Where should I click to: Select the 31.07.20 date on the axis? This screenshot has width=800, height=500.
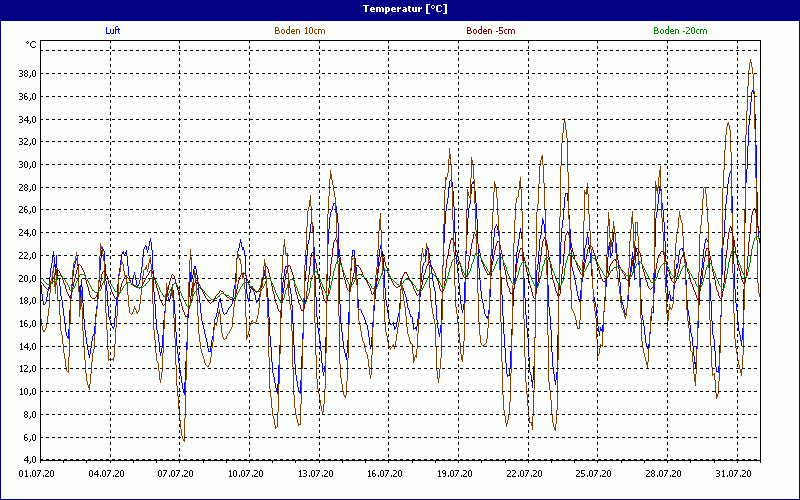coord(733,474)
